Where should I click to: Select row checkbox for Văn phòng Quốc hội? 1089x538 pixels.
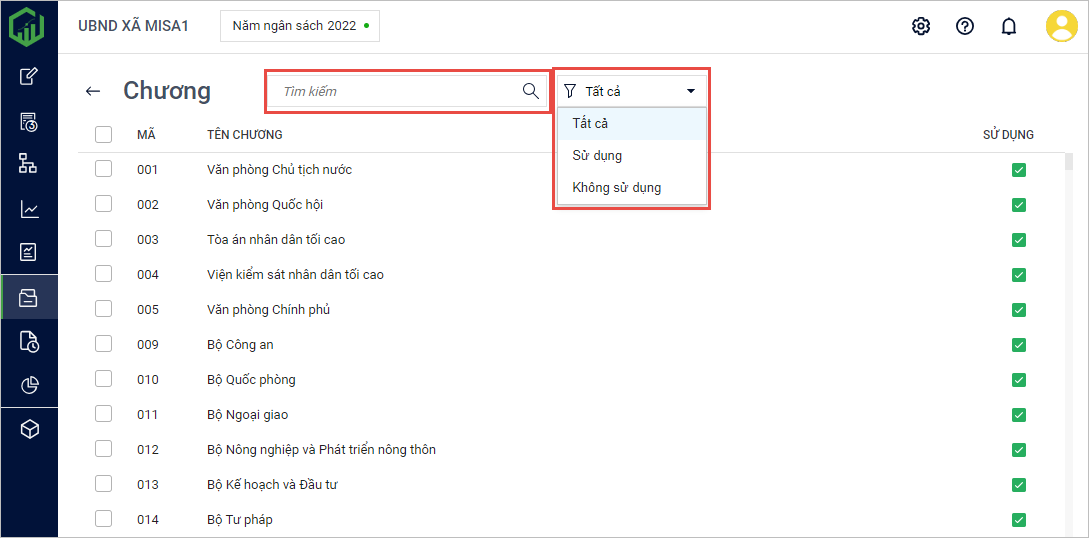(x=104, y=204)
